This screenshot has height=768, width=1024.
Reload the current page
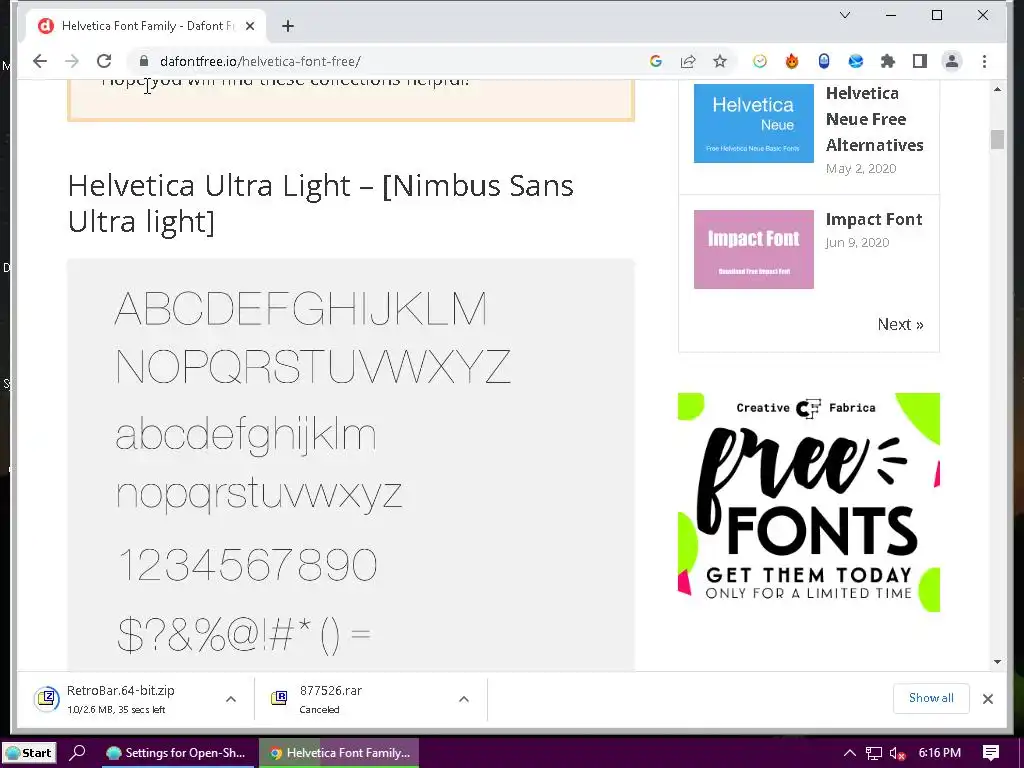(104, 61)
